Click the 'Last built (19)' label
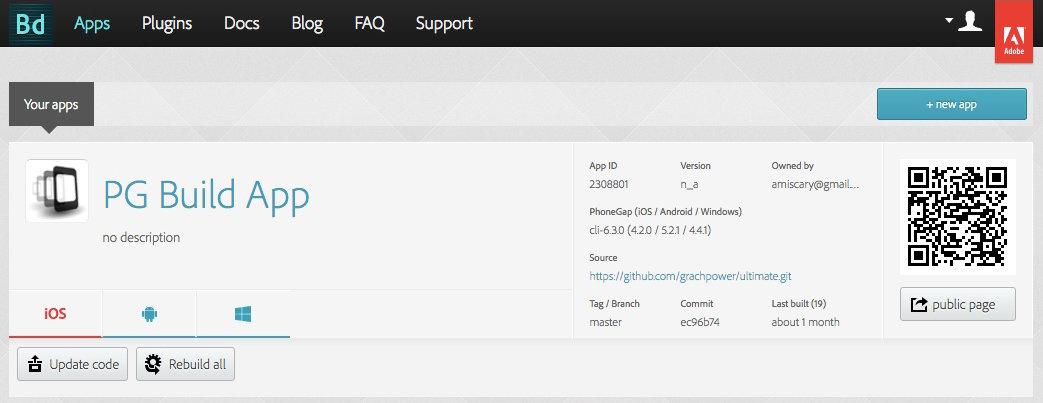This screenshot has height=403, width=1043. [x=799, y=303]
